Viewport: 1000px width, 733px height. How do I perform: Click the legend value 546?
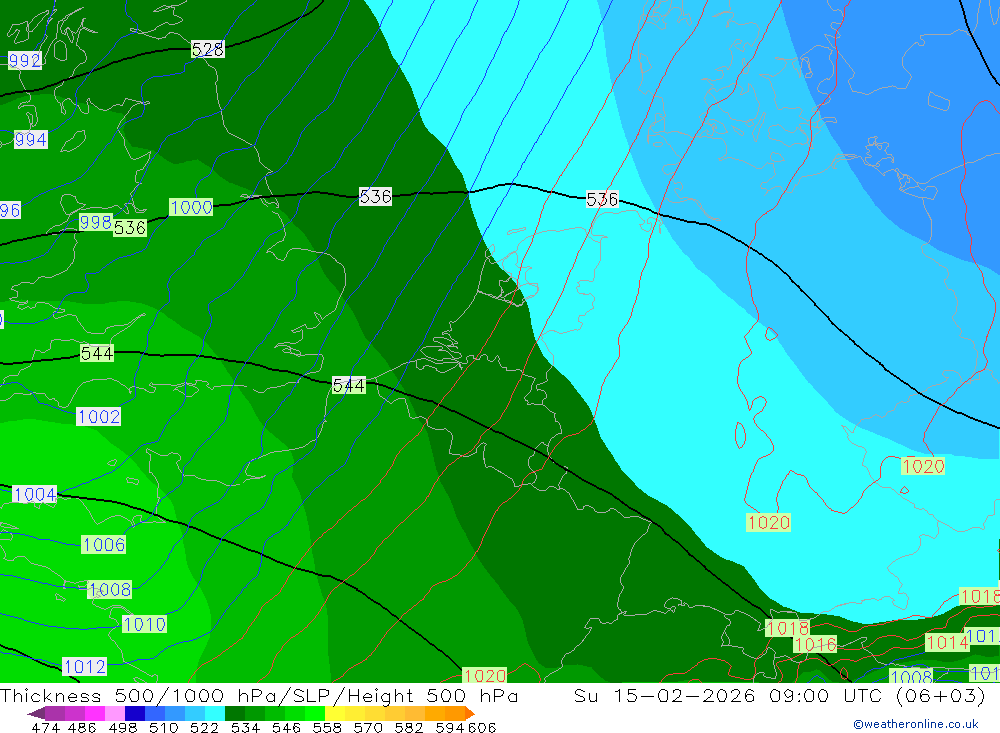click(x=286, y=727)
